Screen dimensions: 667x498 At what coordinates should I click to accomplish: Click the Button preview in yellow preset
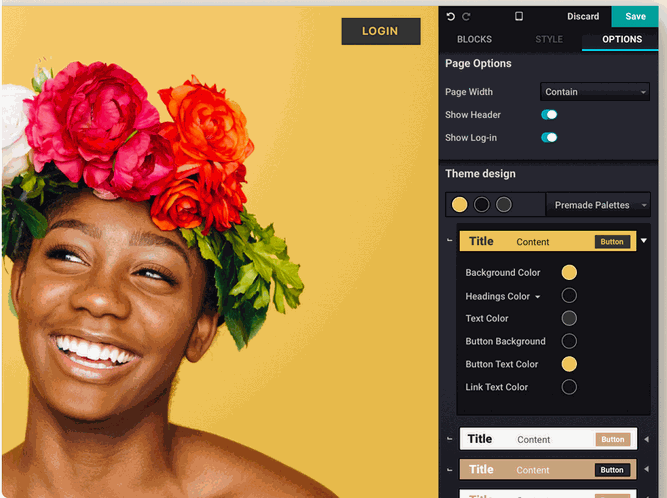click(x=612, y=242)
